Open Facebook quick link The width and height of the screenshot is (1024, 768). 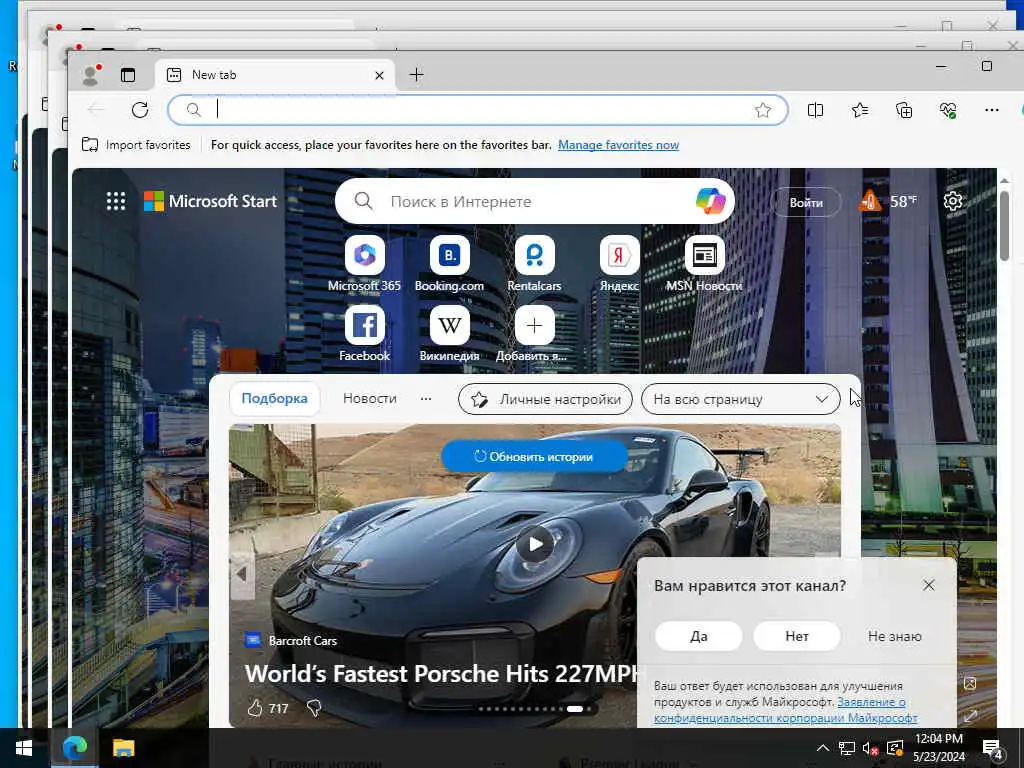click(364, 333)
